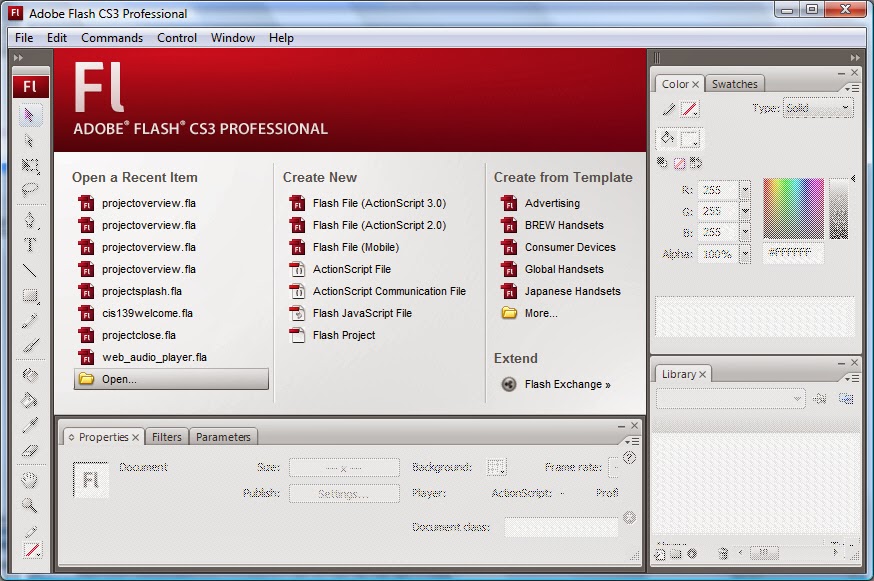Image resolution: width=874 pixels, height=581 pixels.
Task: Click the toolbar stroke color swatch
Action: (x=32, y=550)
